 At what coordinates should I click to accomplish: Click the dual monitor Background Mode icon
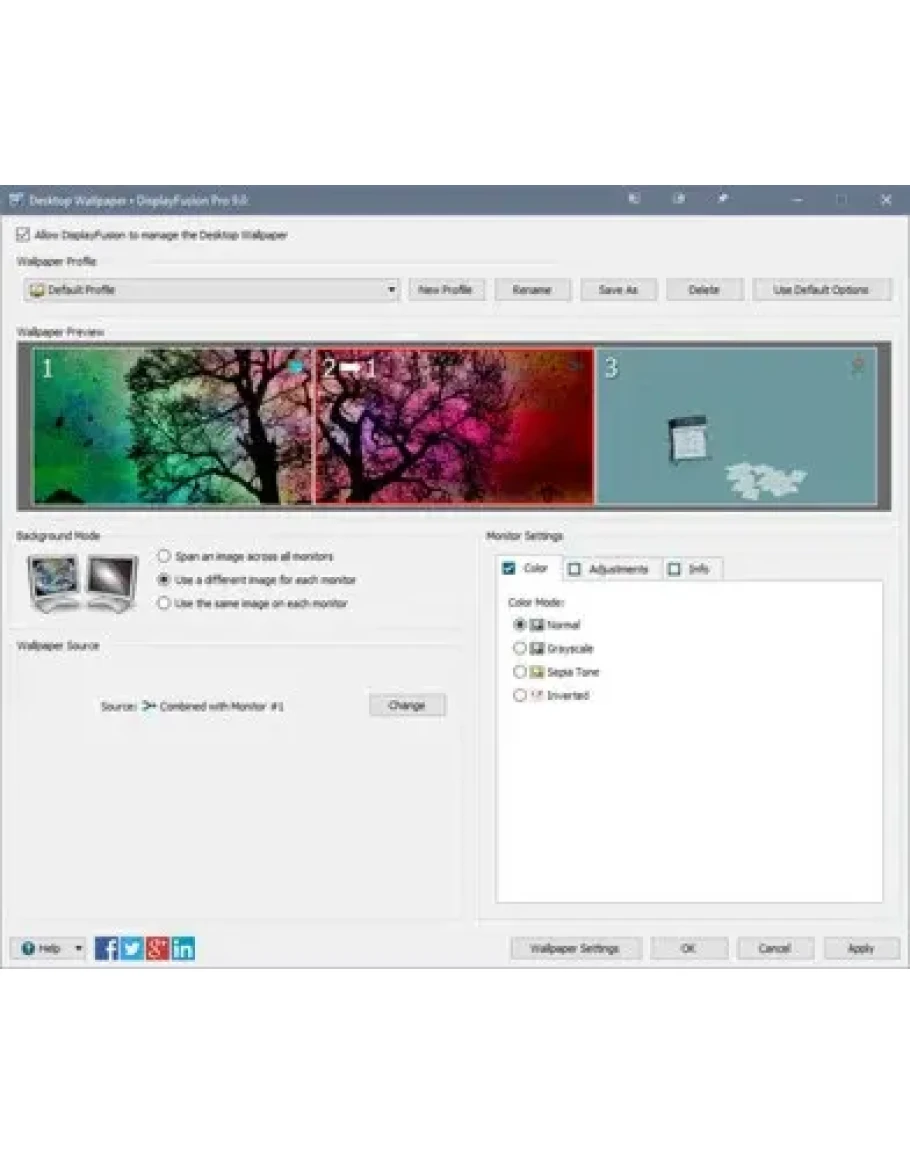pyautogui.click(x=83, y=582)
